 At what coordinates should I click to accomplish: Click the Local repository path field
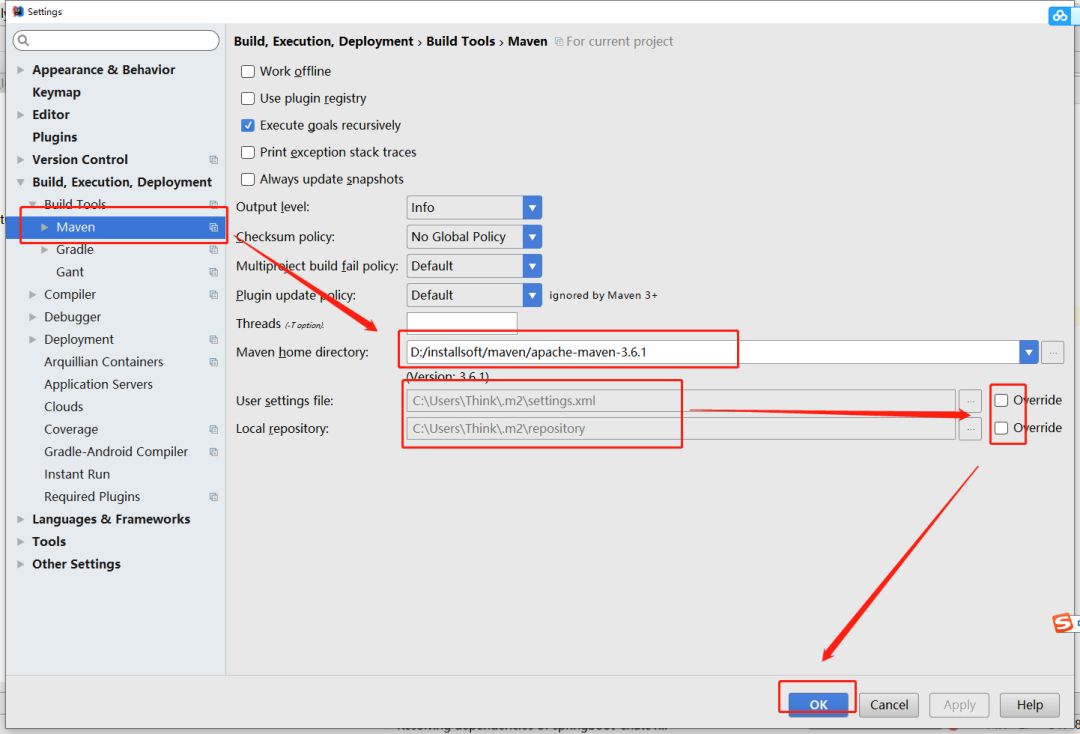681,428
